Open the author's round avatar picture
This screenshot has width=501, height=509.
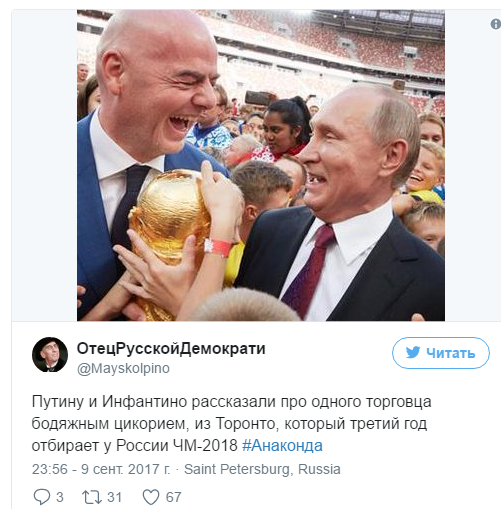50,354
